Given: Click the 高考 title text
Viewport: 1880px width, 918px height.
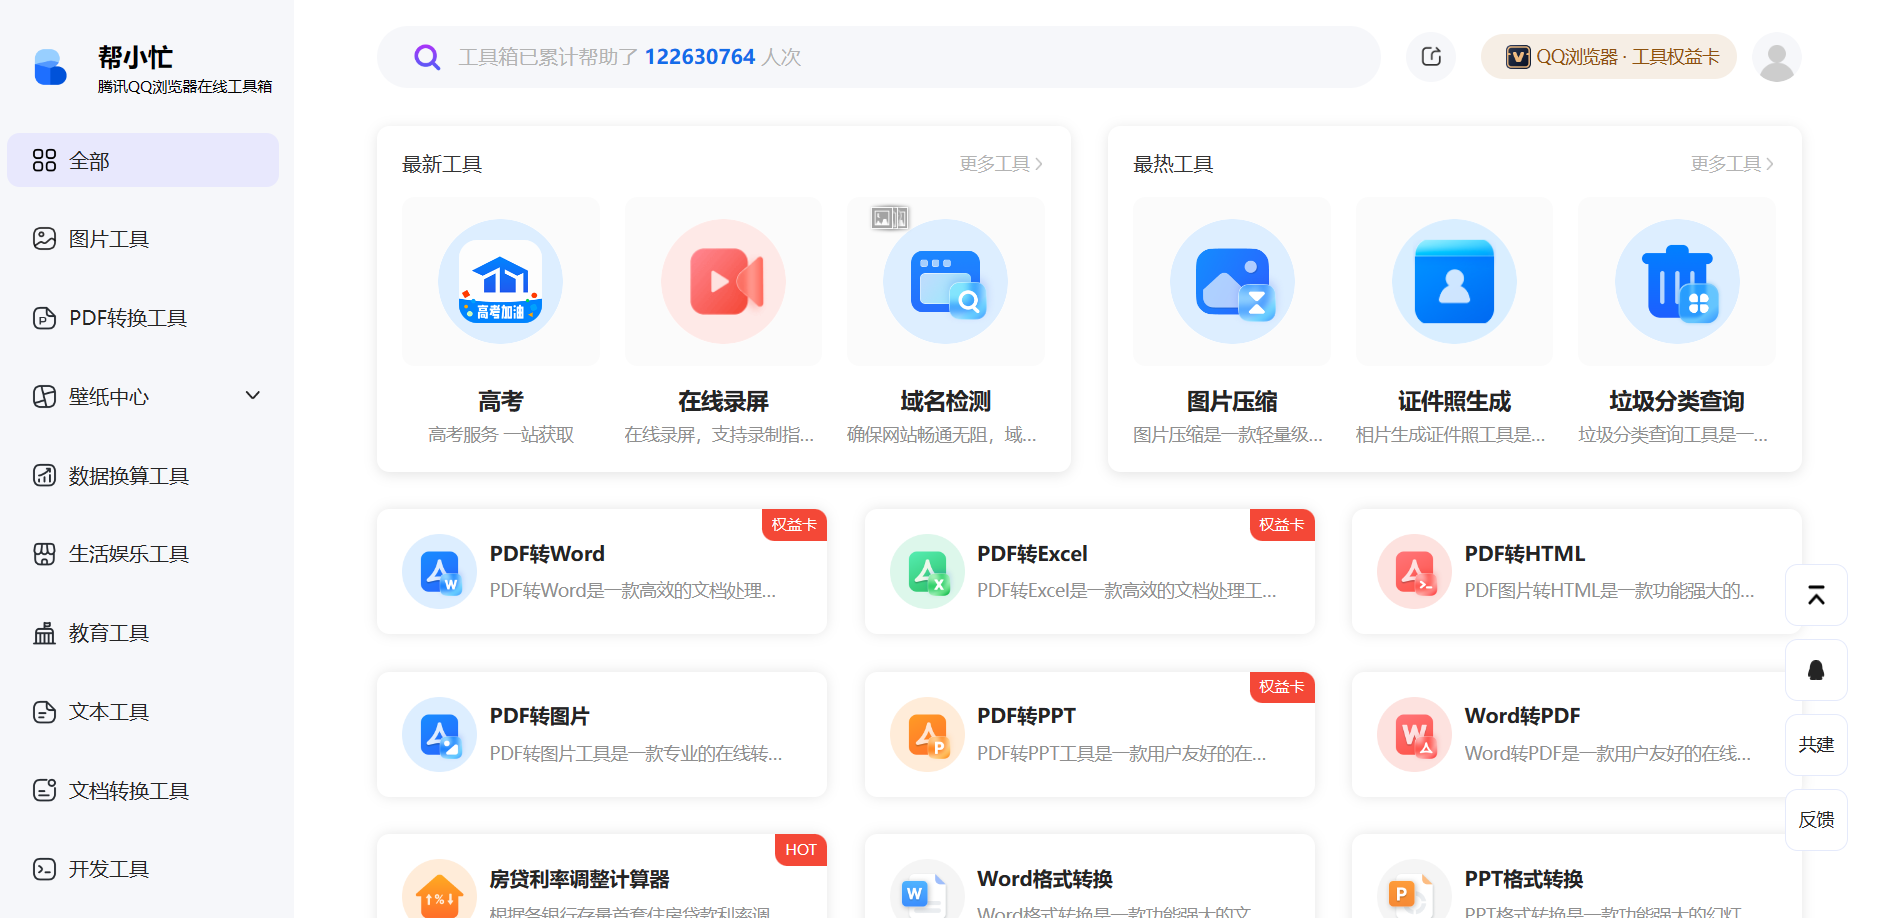Looking at the screenshot, I should pyautogui.click(x=501, y=401).
